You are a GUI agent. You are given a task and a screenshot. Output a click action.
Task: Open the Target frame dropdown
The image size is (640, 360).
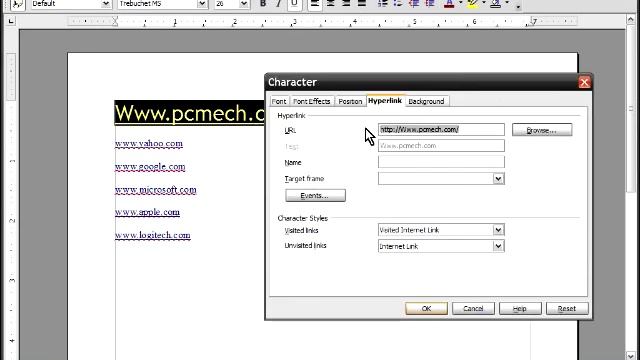[x=498, y=178]
